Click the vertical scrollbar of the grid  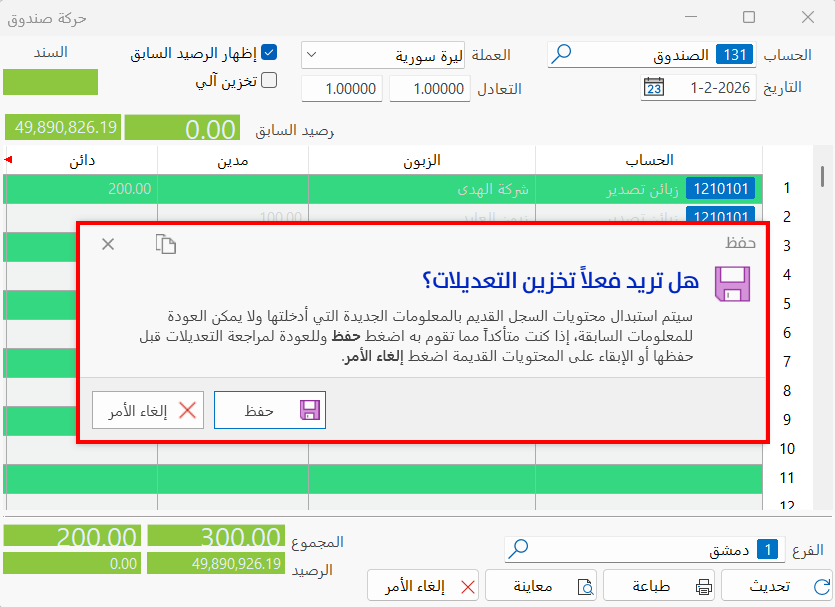[x=823, y=327]
